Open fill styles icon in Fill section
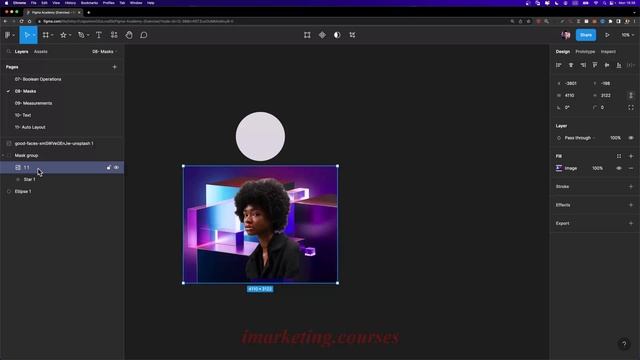This screenshot has height=360, width=640. coord(619,156)
